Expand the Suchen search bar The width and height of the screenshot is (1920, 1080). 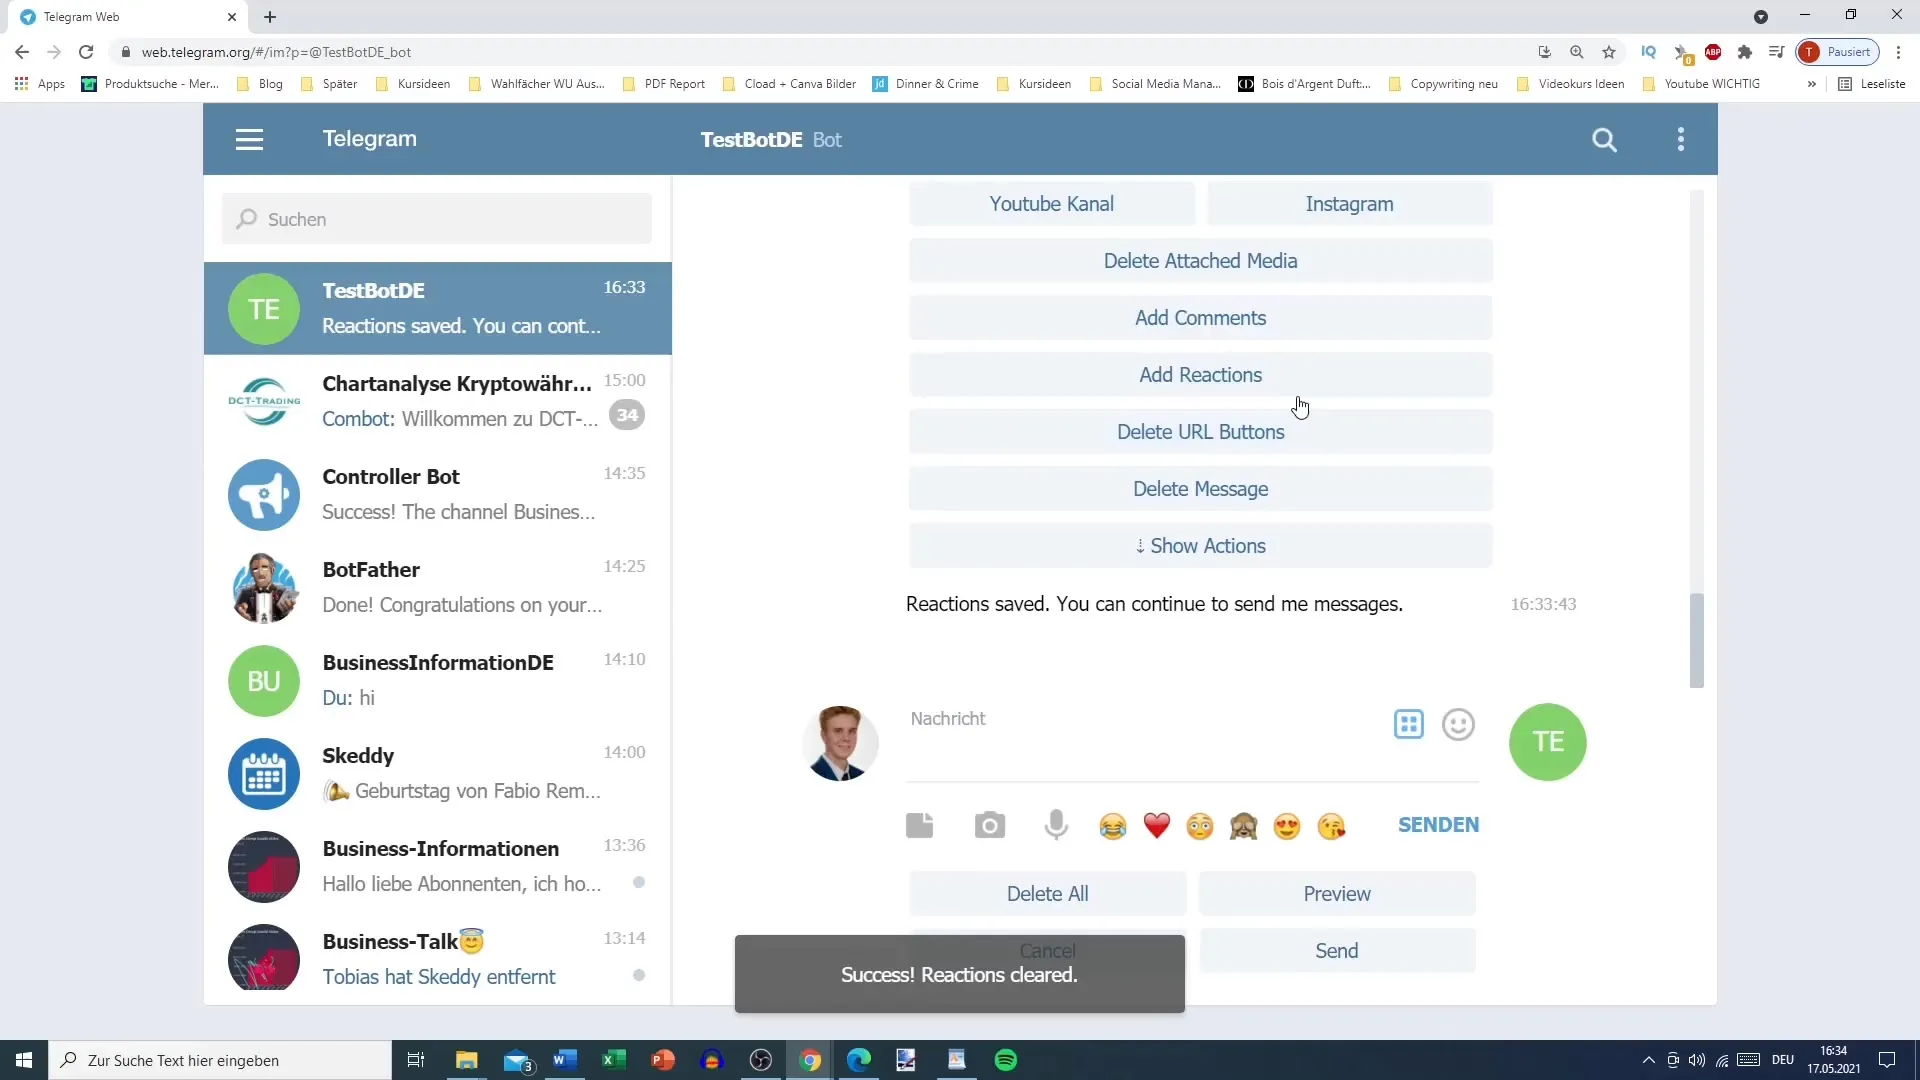click(439, 219)
